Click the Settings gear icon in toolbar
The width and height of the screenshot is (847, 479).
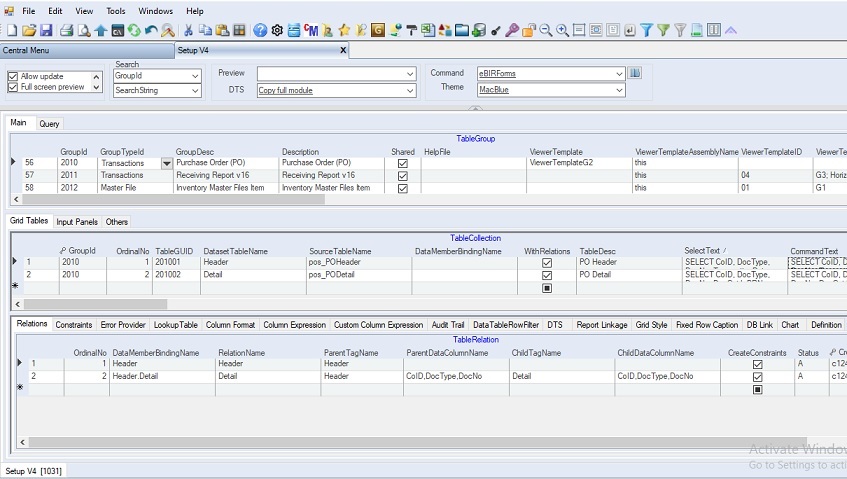point(277,30)
